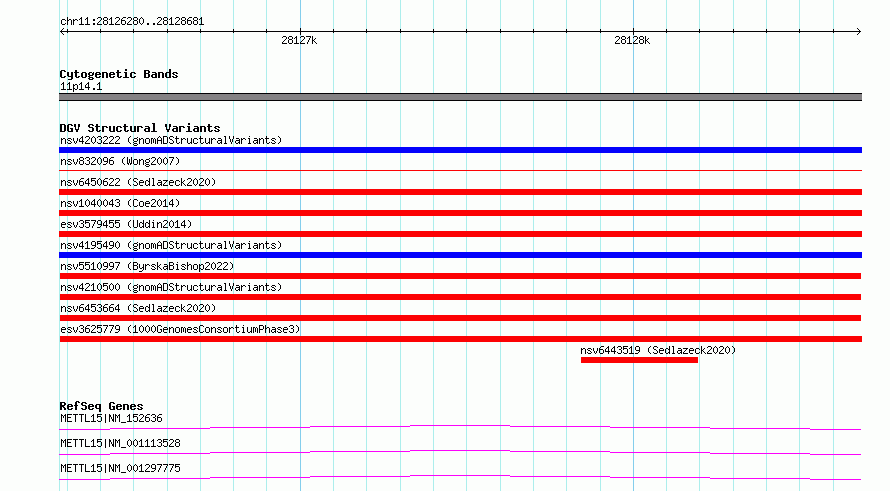Open variant nsv6450622 (Sedlazeck2020) label
Screen dimensions: 890x491
tap(138, 182)
